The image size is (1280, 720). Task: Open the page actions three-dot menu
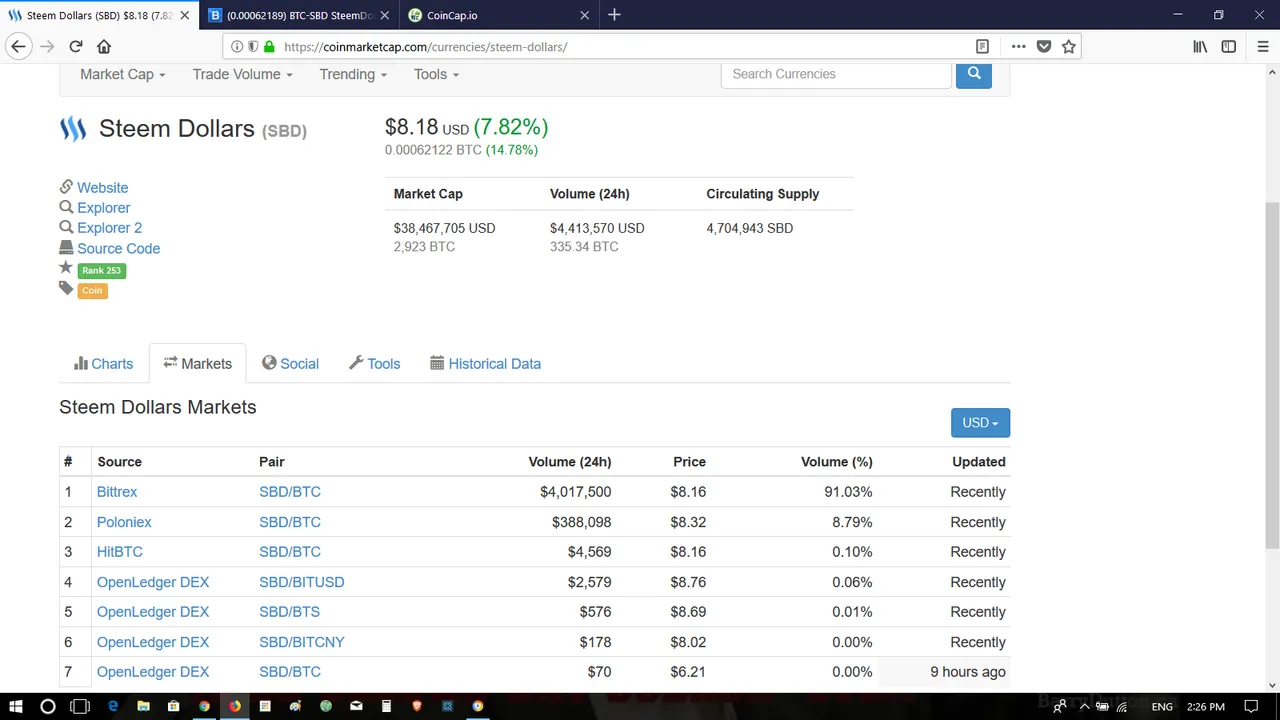point(1018,46)
